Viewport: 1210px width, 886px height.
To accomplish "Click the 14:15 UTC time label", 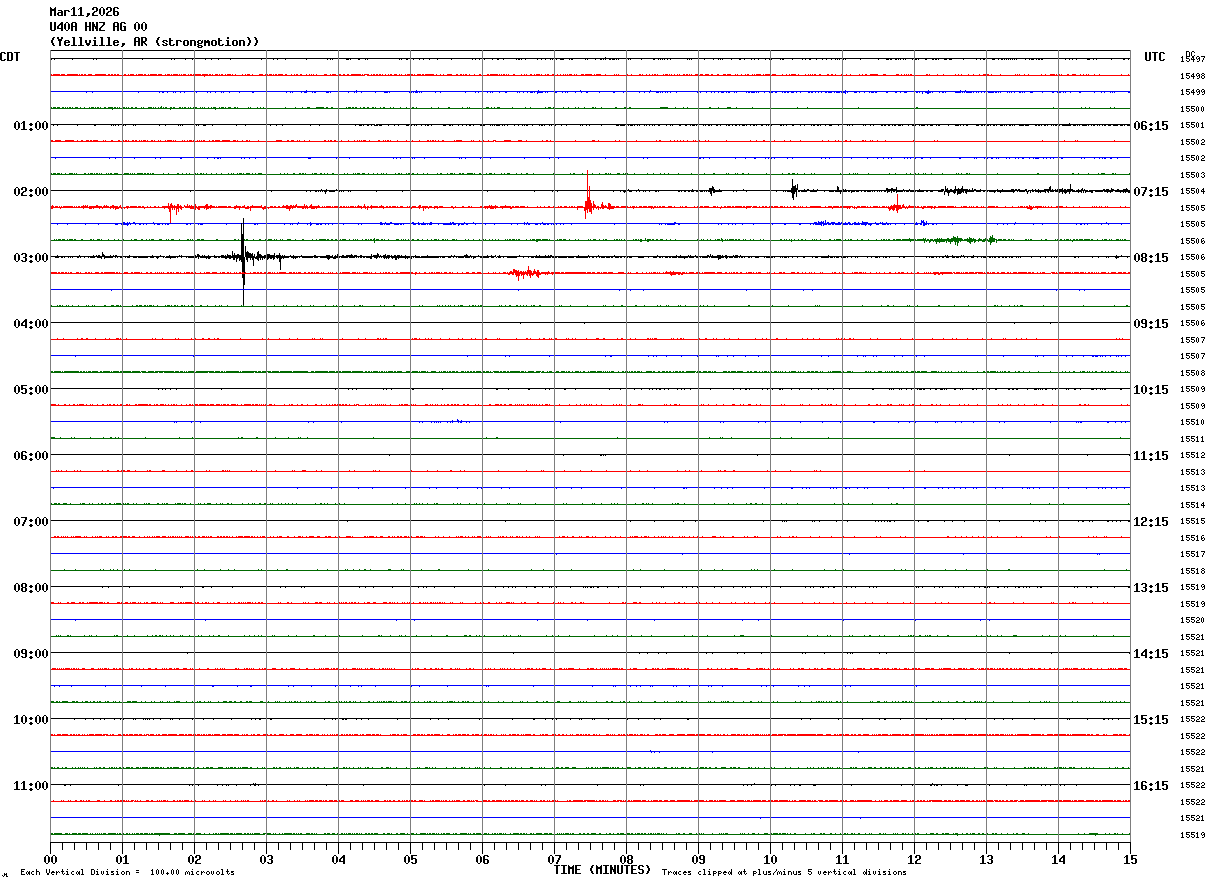I will pos(1150,654).
